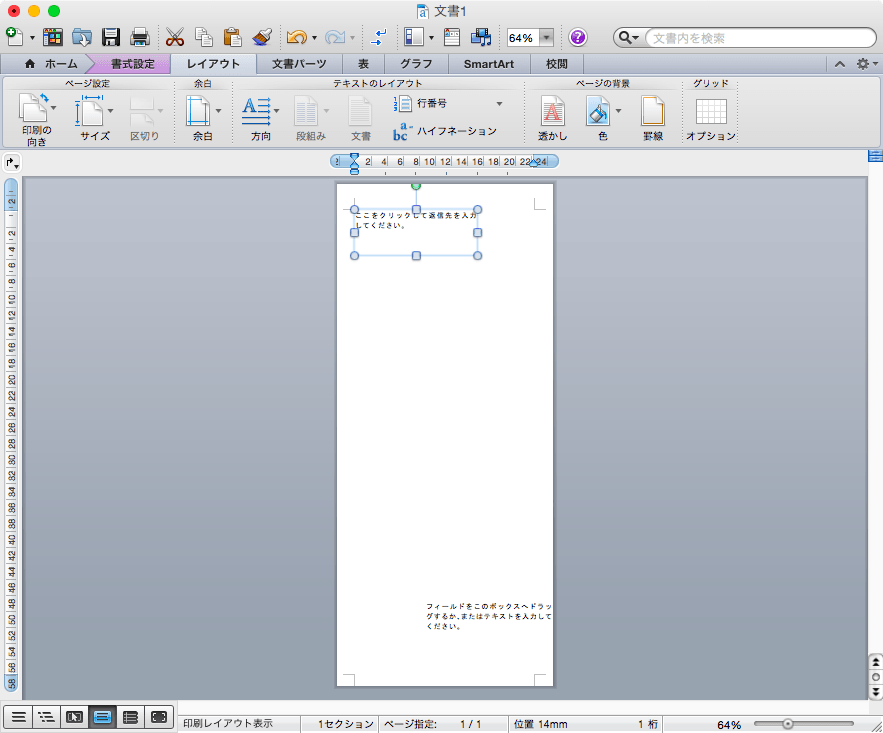Toggle display of formatting marks icon

[380, 37]
